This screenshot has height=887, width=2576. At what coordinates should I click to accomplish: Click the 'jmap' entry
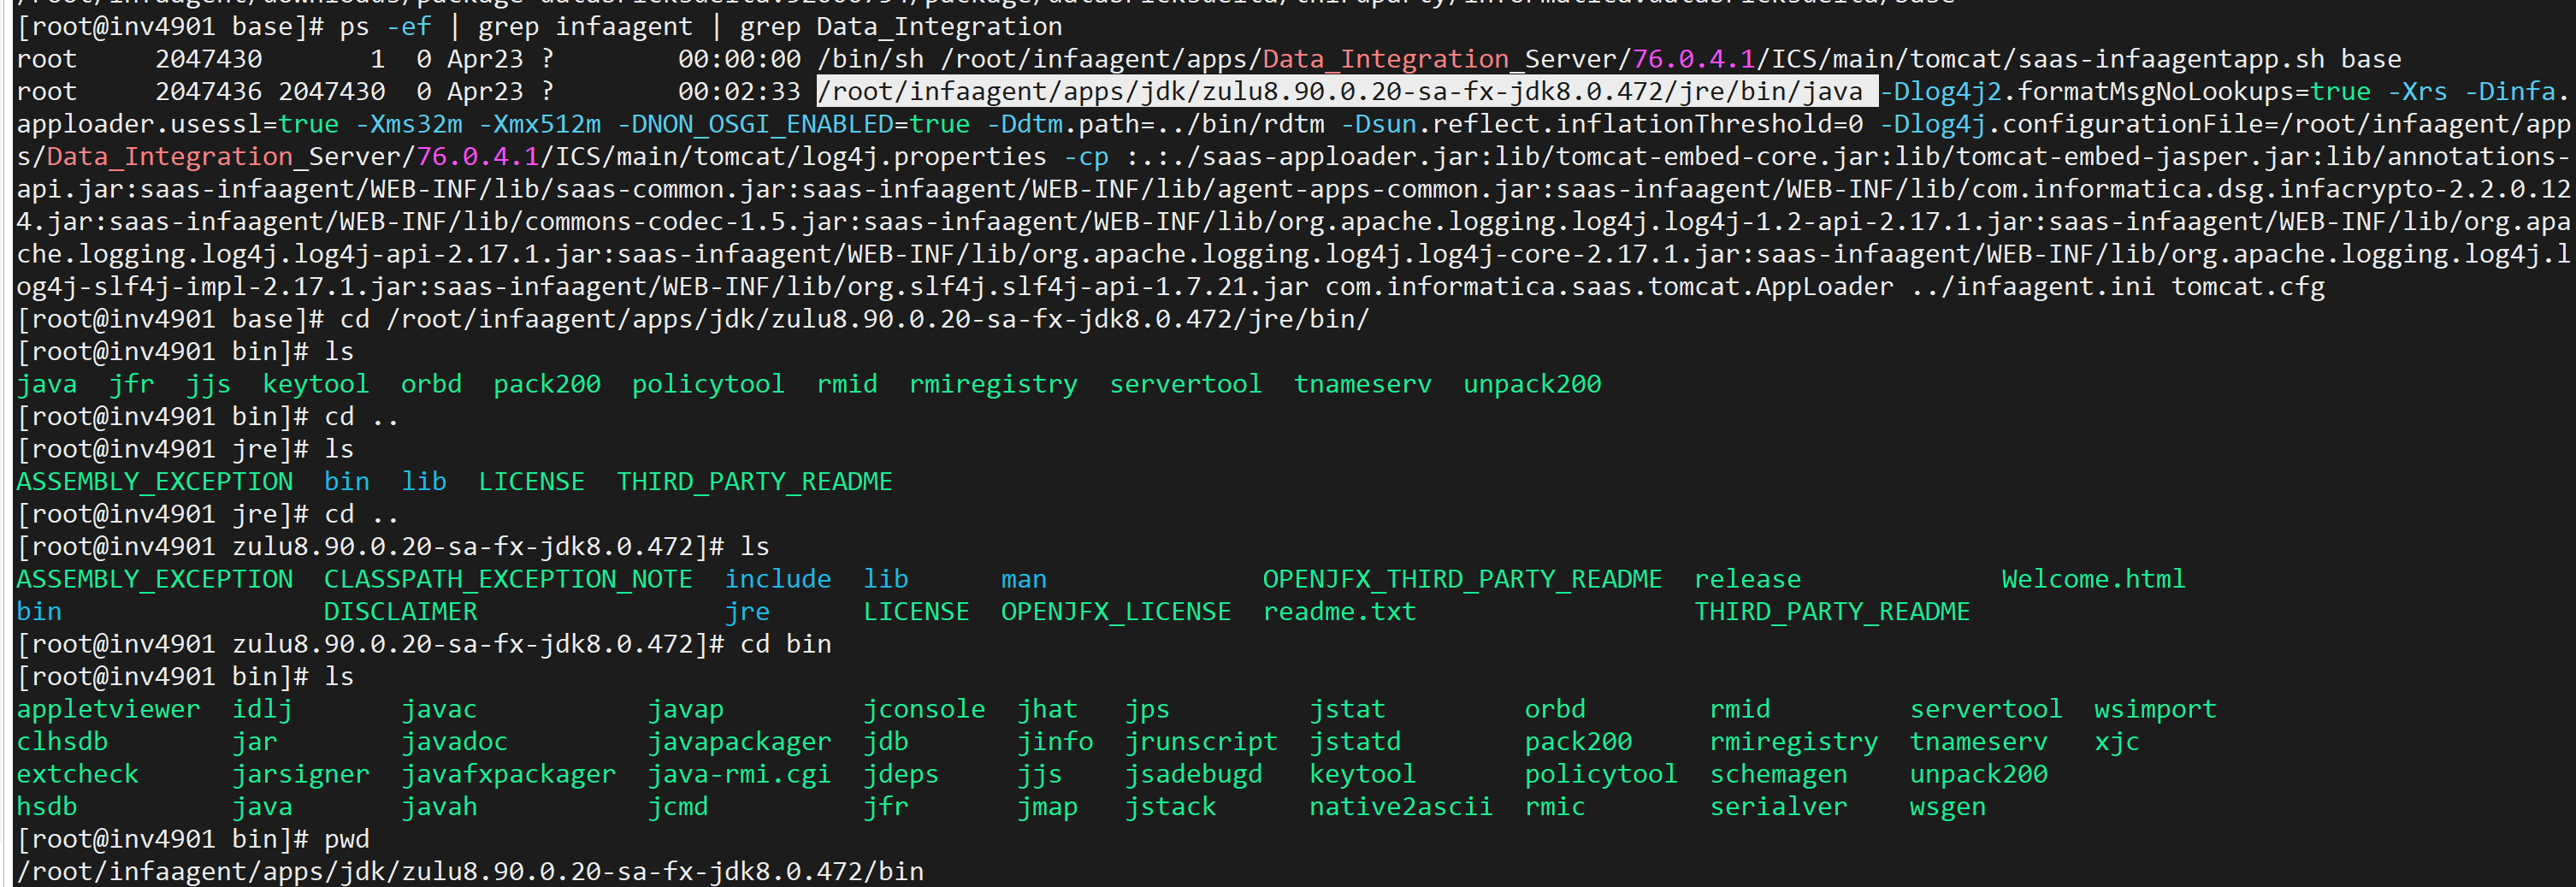[1047, 806]
